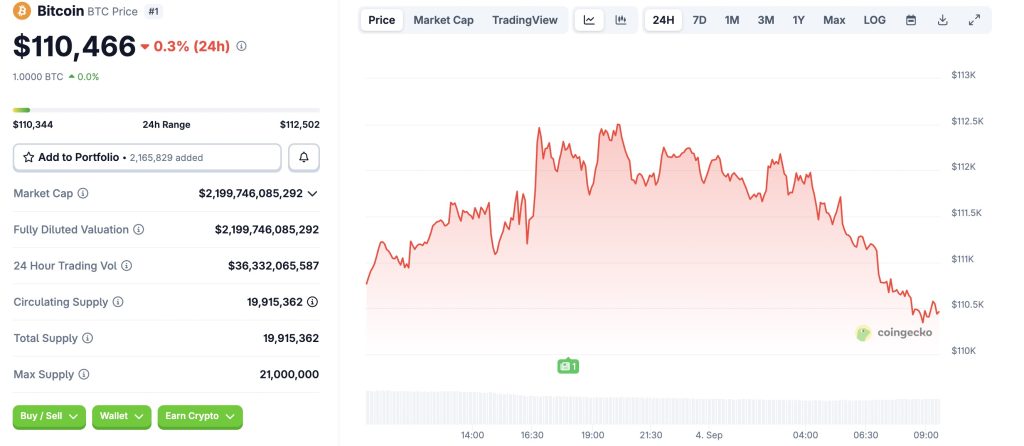Click the Circulating Supply info icon
The image size is (1024, 446).
pyautogui.click(x=118, y=302)
